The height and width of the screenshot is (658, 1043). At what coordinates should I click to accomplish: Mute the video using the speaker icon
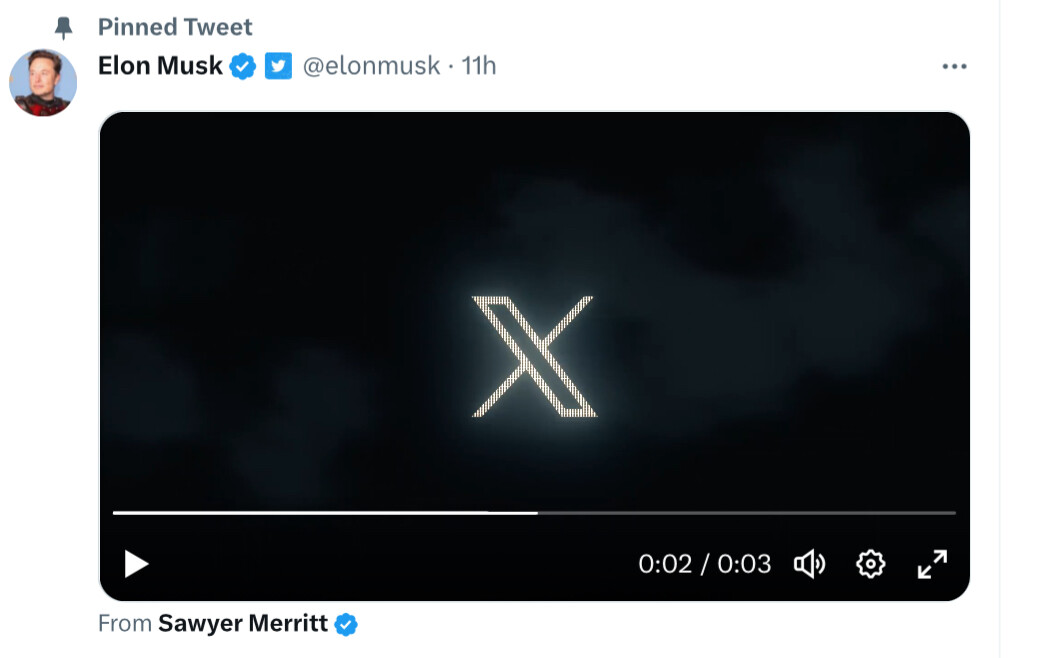[810, 564]
